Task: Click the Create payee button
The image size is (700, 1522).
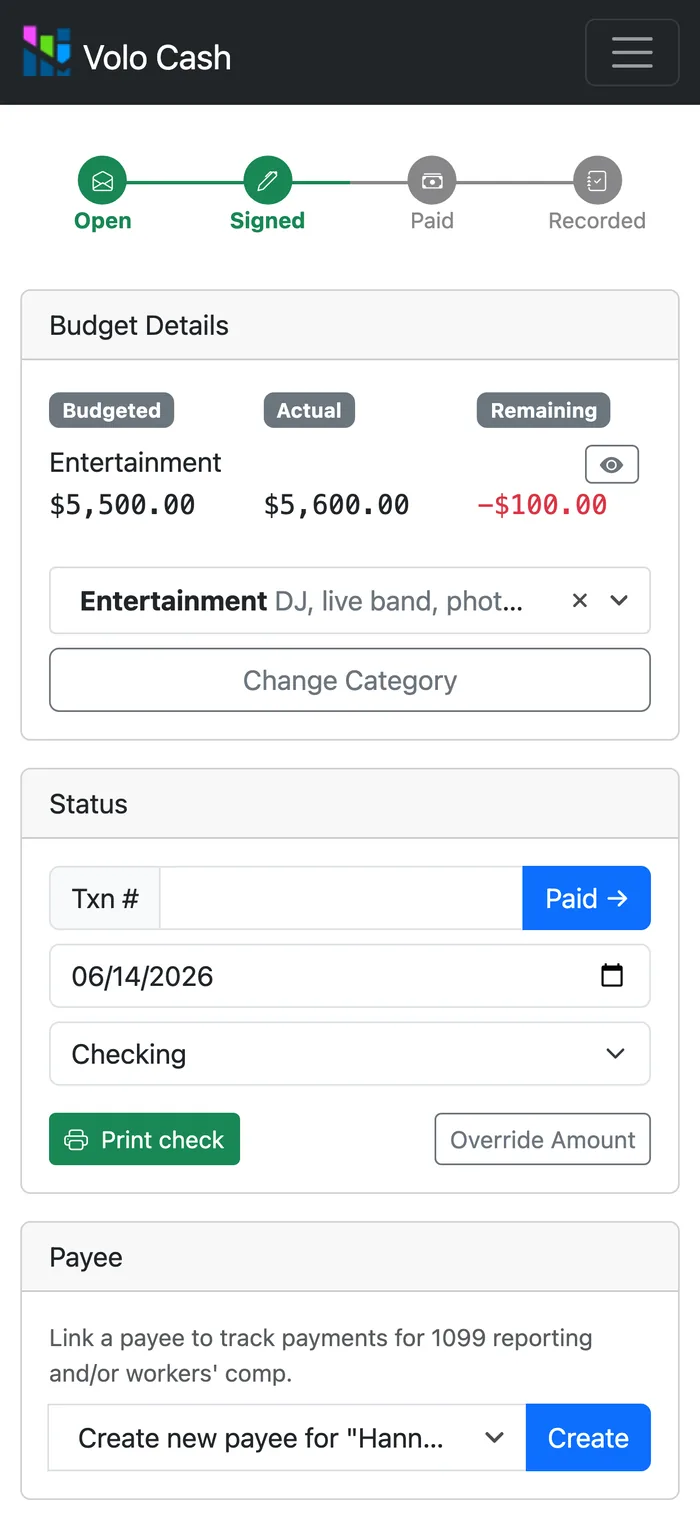Action: (x=588, y=1438)
